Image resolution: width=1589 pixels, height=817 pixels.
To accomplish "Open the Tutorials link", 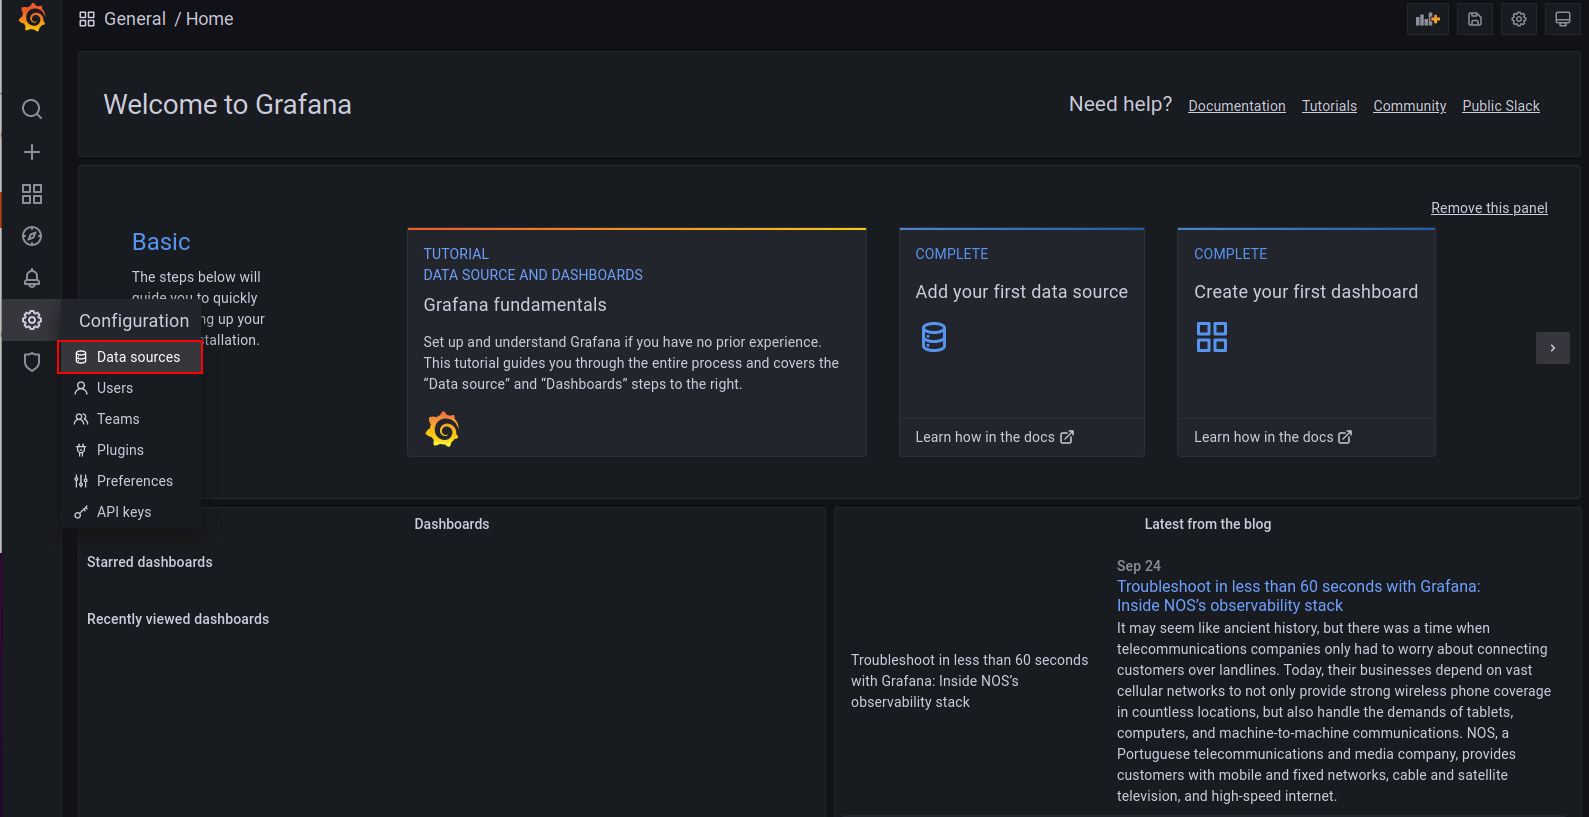I will point(1329,106).
